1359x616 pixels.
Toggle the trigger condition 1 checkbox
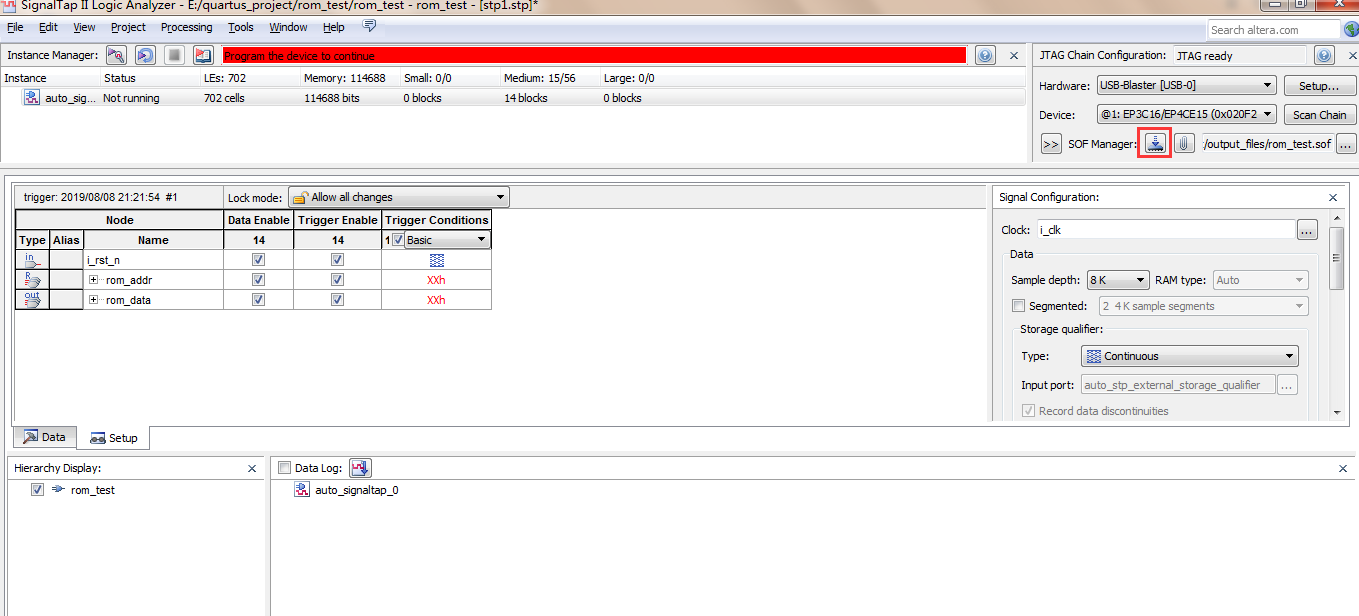398,240
